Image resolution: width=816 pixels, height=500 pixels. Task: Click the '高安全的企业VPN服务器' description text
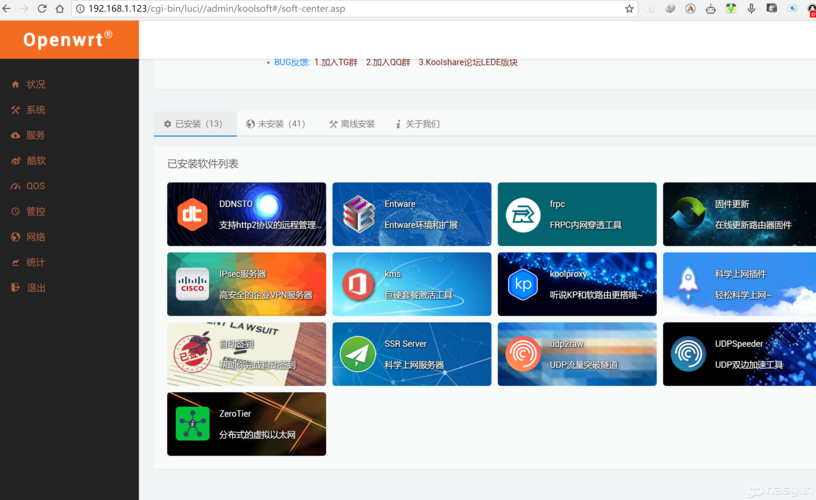click(265, 295)
